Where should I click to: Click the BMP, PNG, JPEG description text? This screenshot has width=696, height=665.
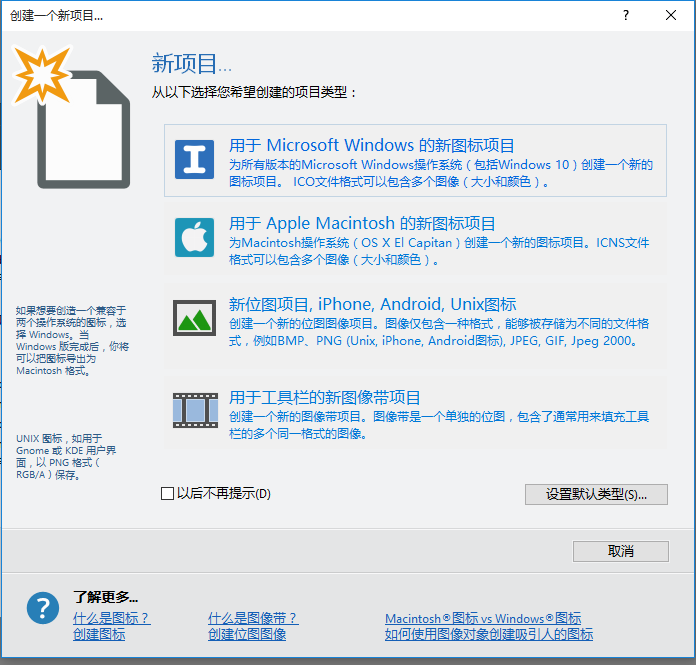pos(439,332)
